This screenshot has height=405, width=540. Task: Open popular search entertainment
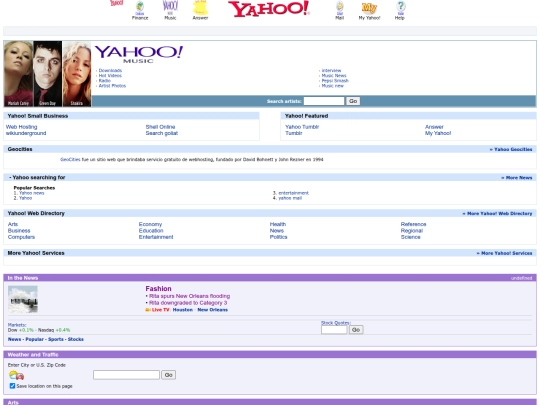click(293, 193)
